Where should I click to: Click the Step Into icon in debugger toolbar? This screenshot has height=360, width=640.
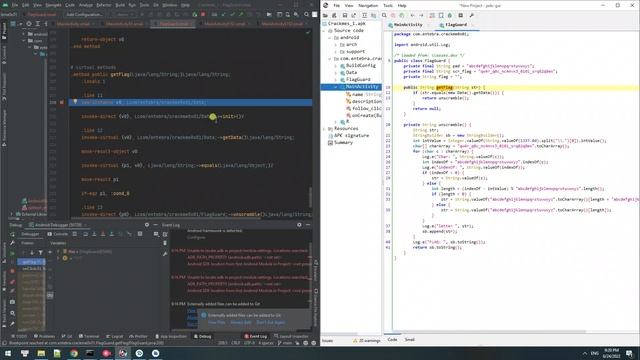(94, 234)
